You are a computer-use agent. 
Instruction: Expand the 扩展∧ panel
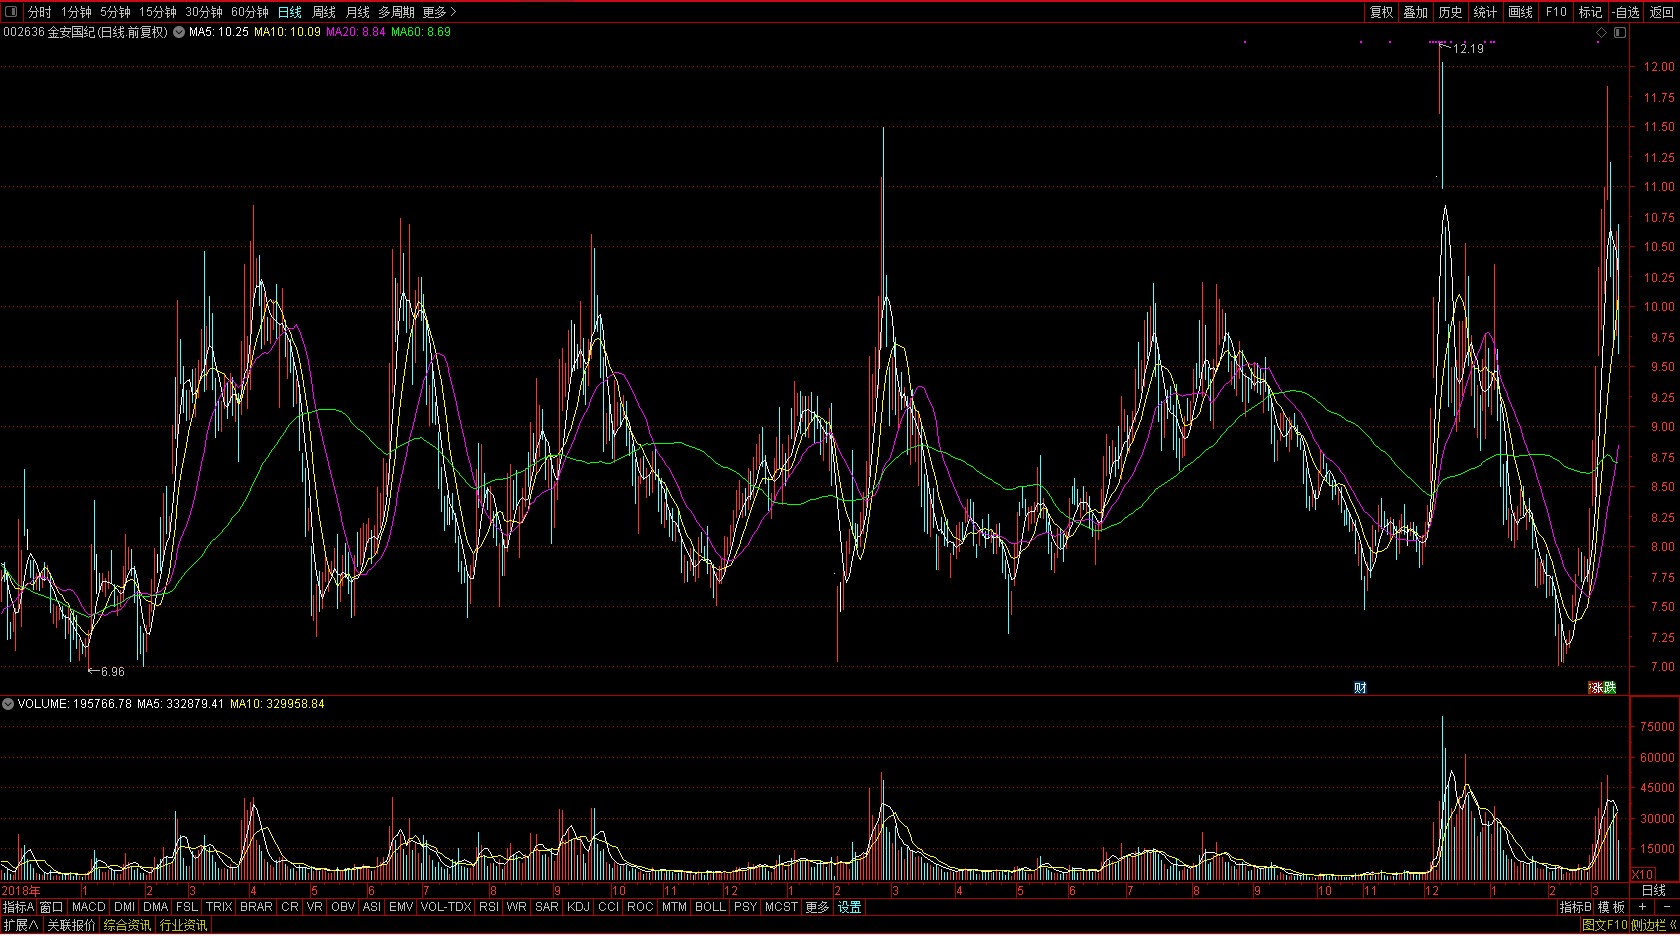tap(21, 925)
